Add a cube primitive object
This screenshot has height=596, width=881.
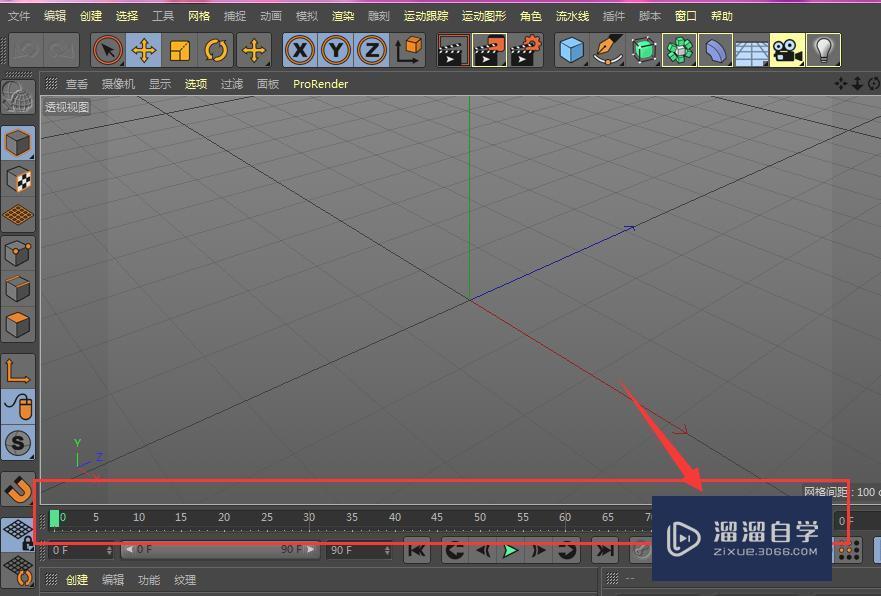coord(572,51)
